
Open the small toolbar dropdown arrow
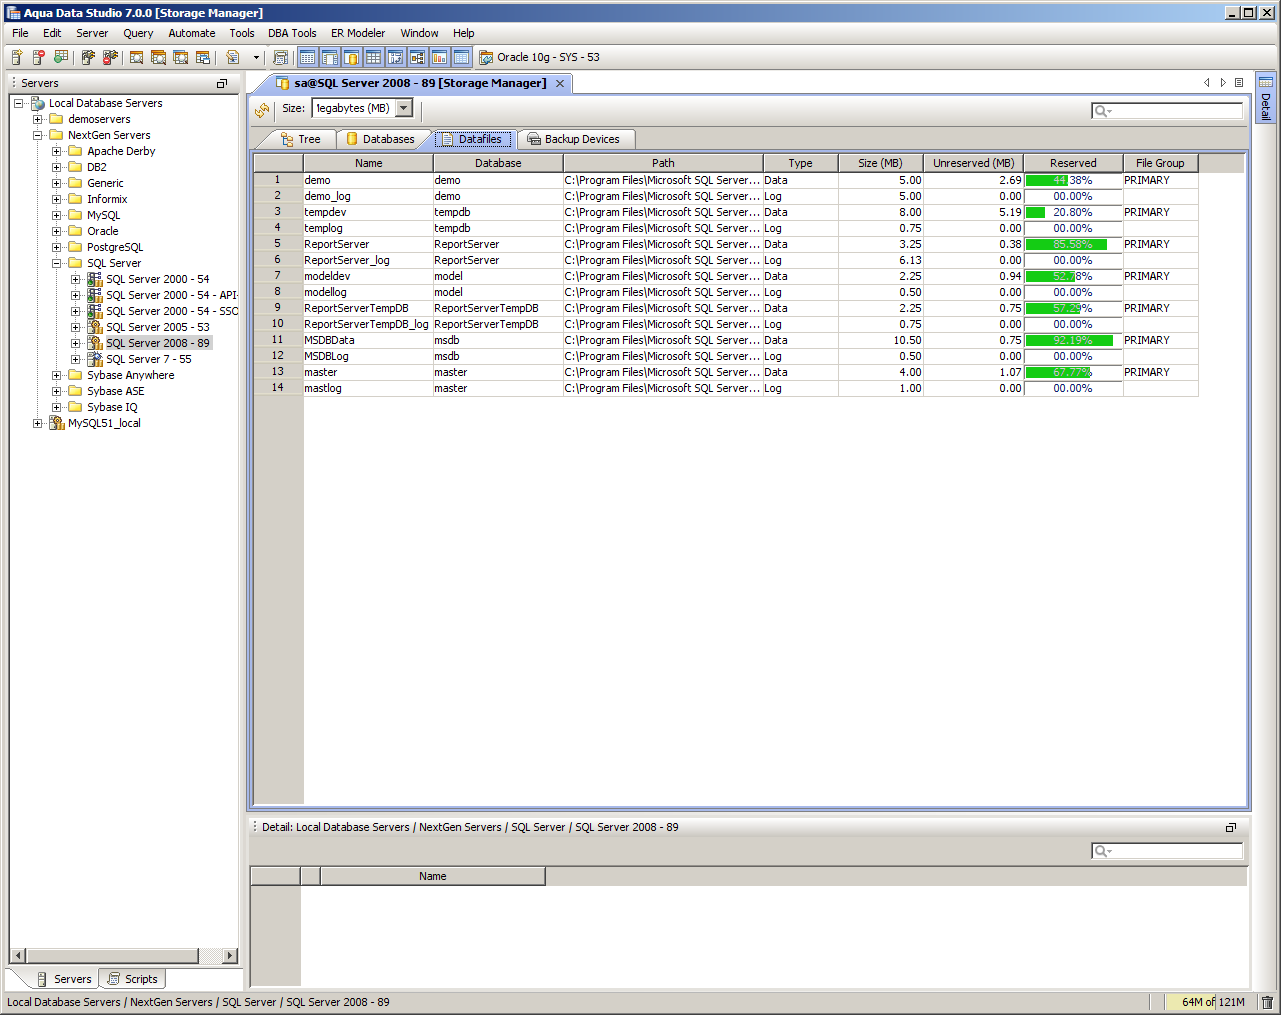pyautogui.click(x=256, y=57)
